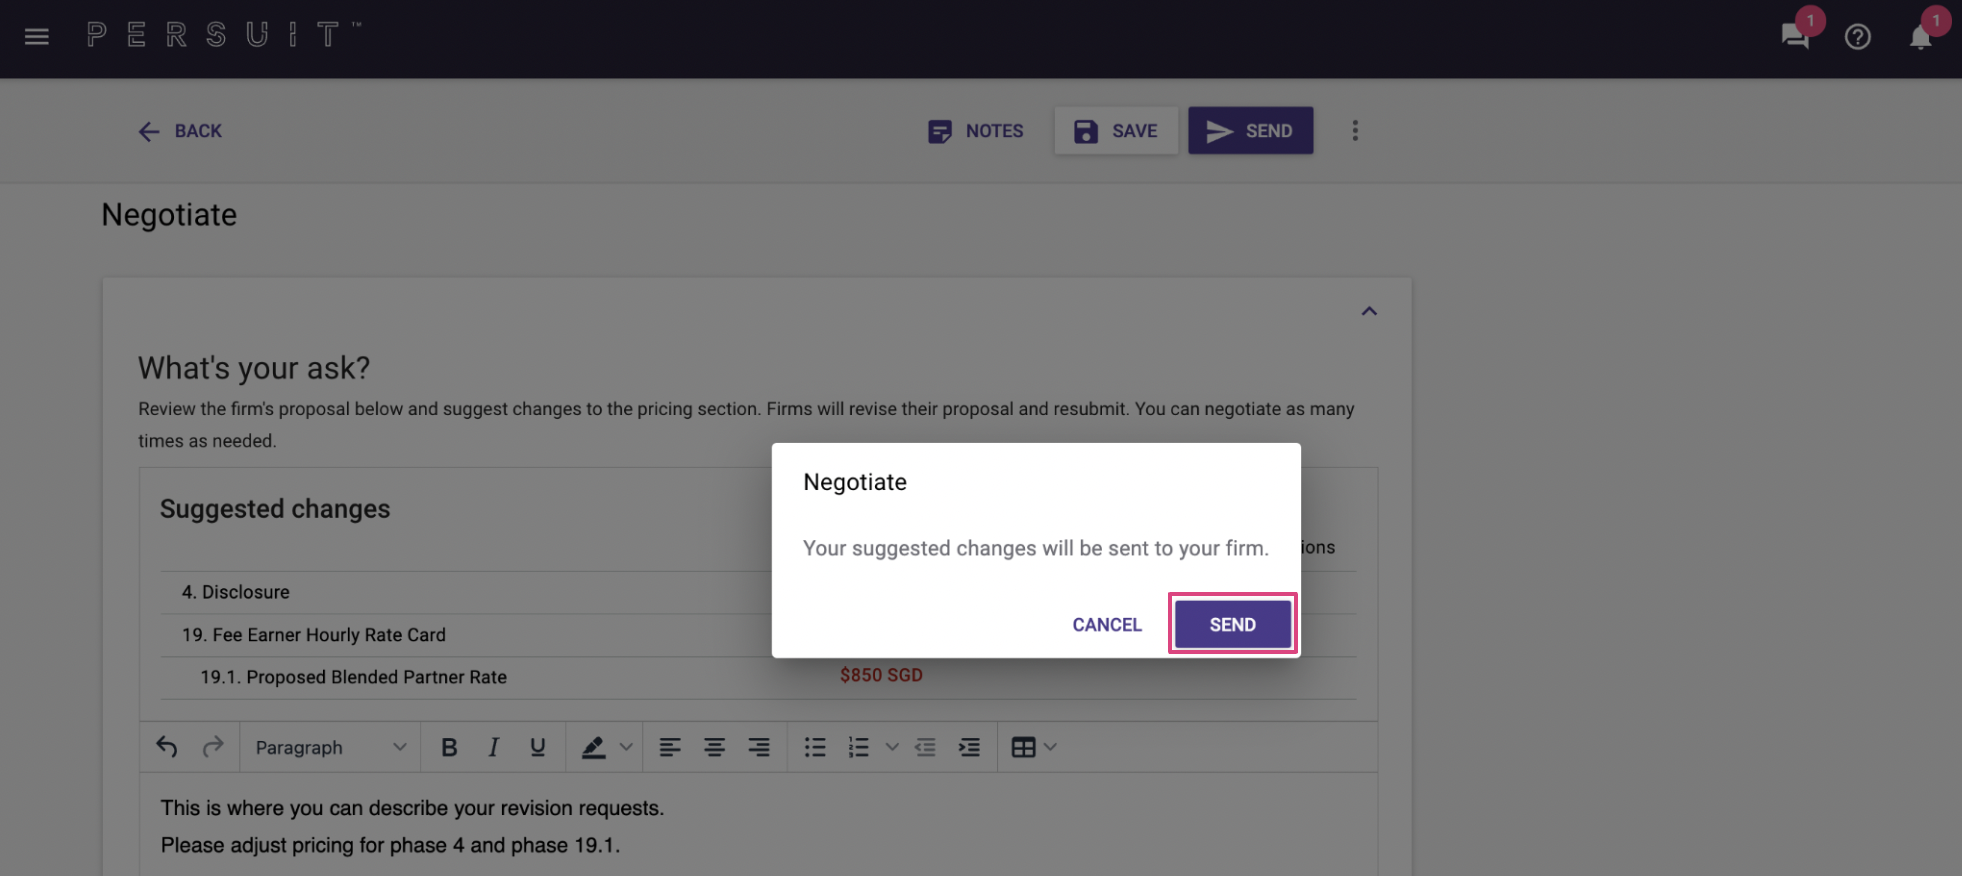The height and width of the screenshot is (876, 1962).
Task: Insert a numbered list
Action: (859, 747)
